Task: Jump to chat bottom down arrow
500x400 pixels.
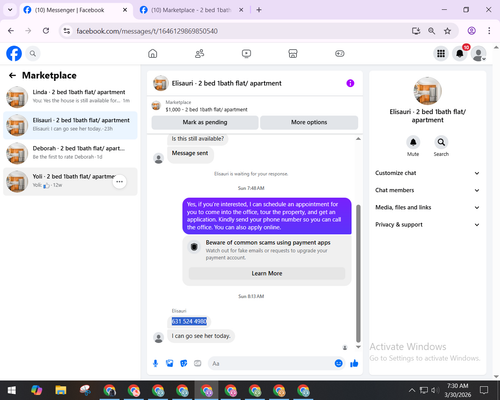Action: click(x=358, y=347)
